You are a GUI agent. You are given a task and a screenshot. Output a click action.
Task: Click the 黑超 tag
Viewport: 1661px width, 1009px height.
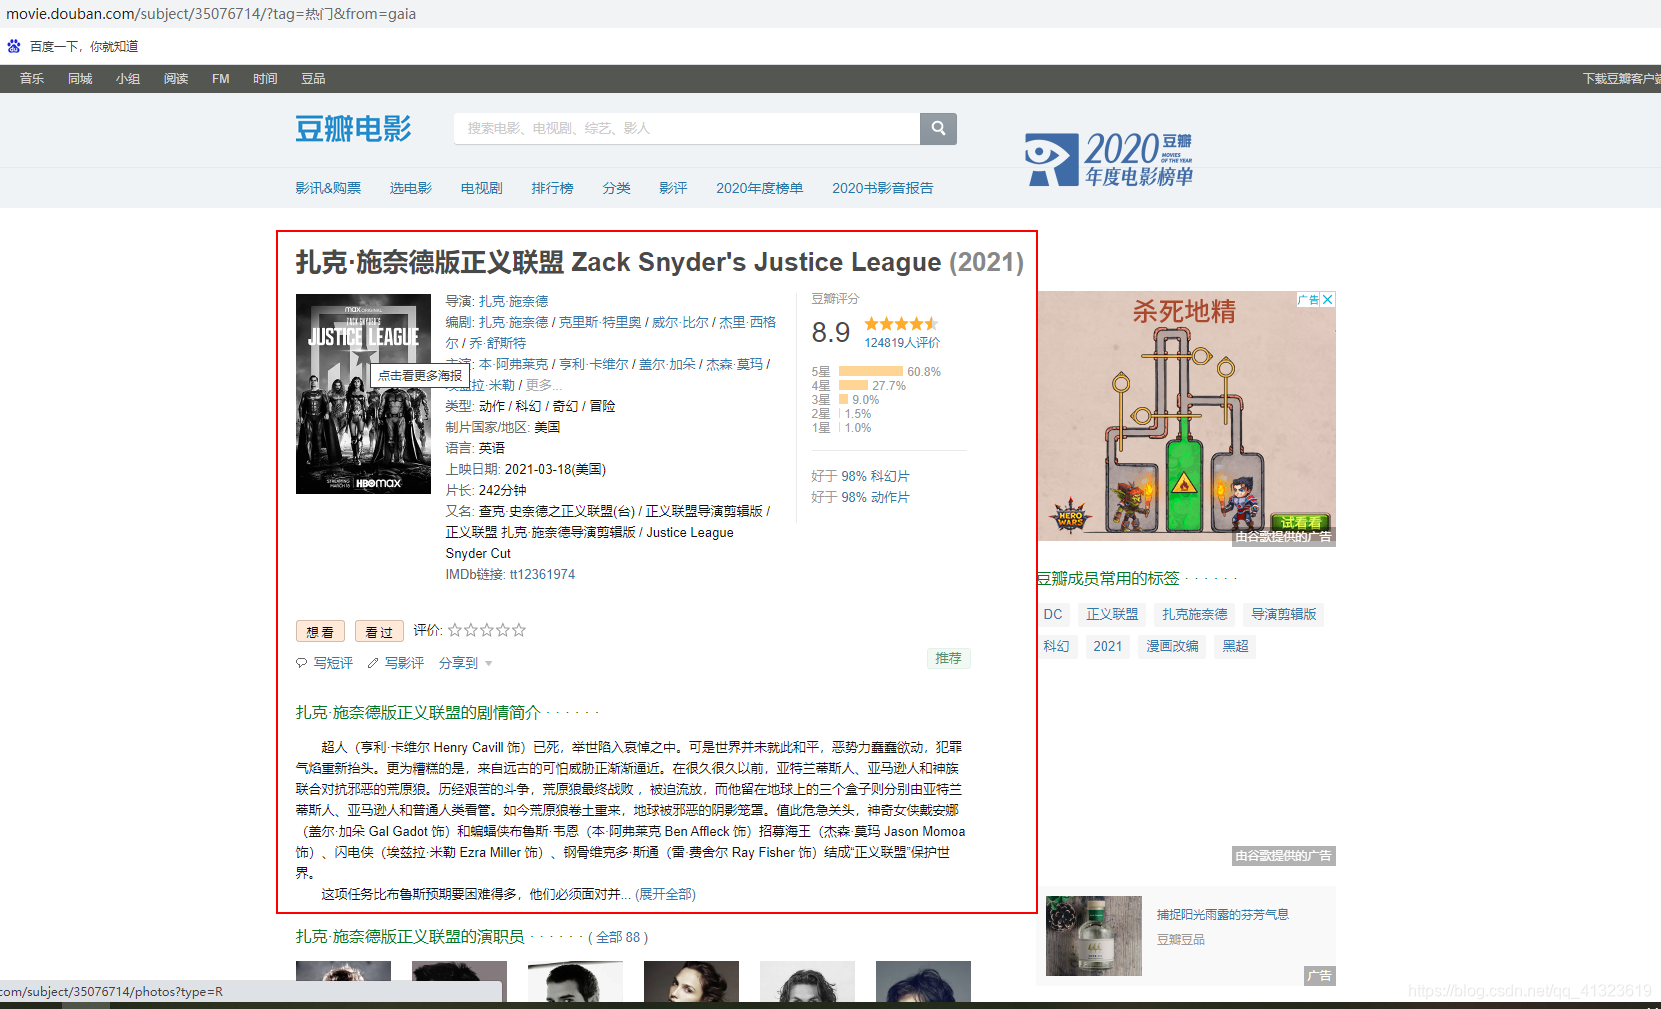click(1235, 646)
